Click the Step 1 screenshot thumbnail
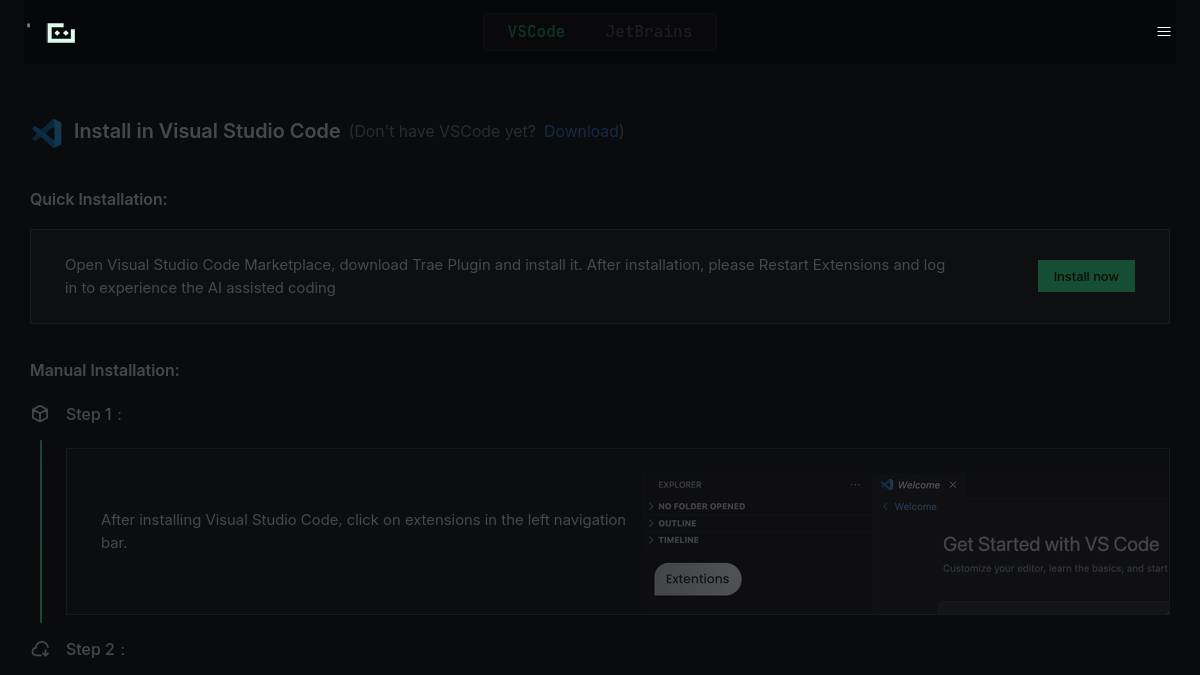This screenshot has width=1200, height=675. pos(905,532)
